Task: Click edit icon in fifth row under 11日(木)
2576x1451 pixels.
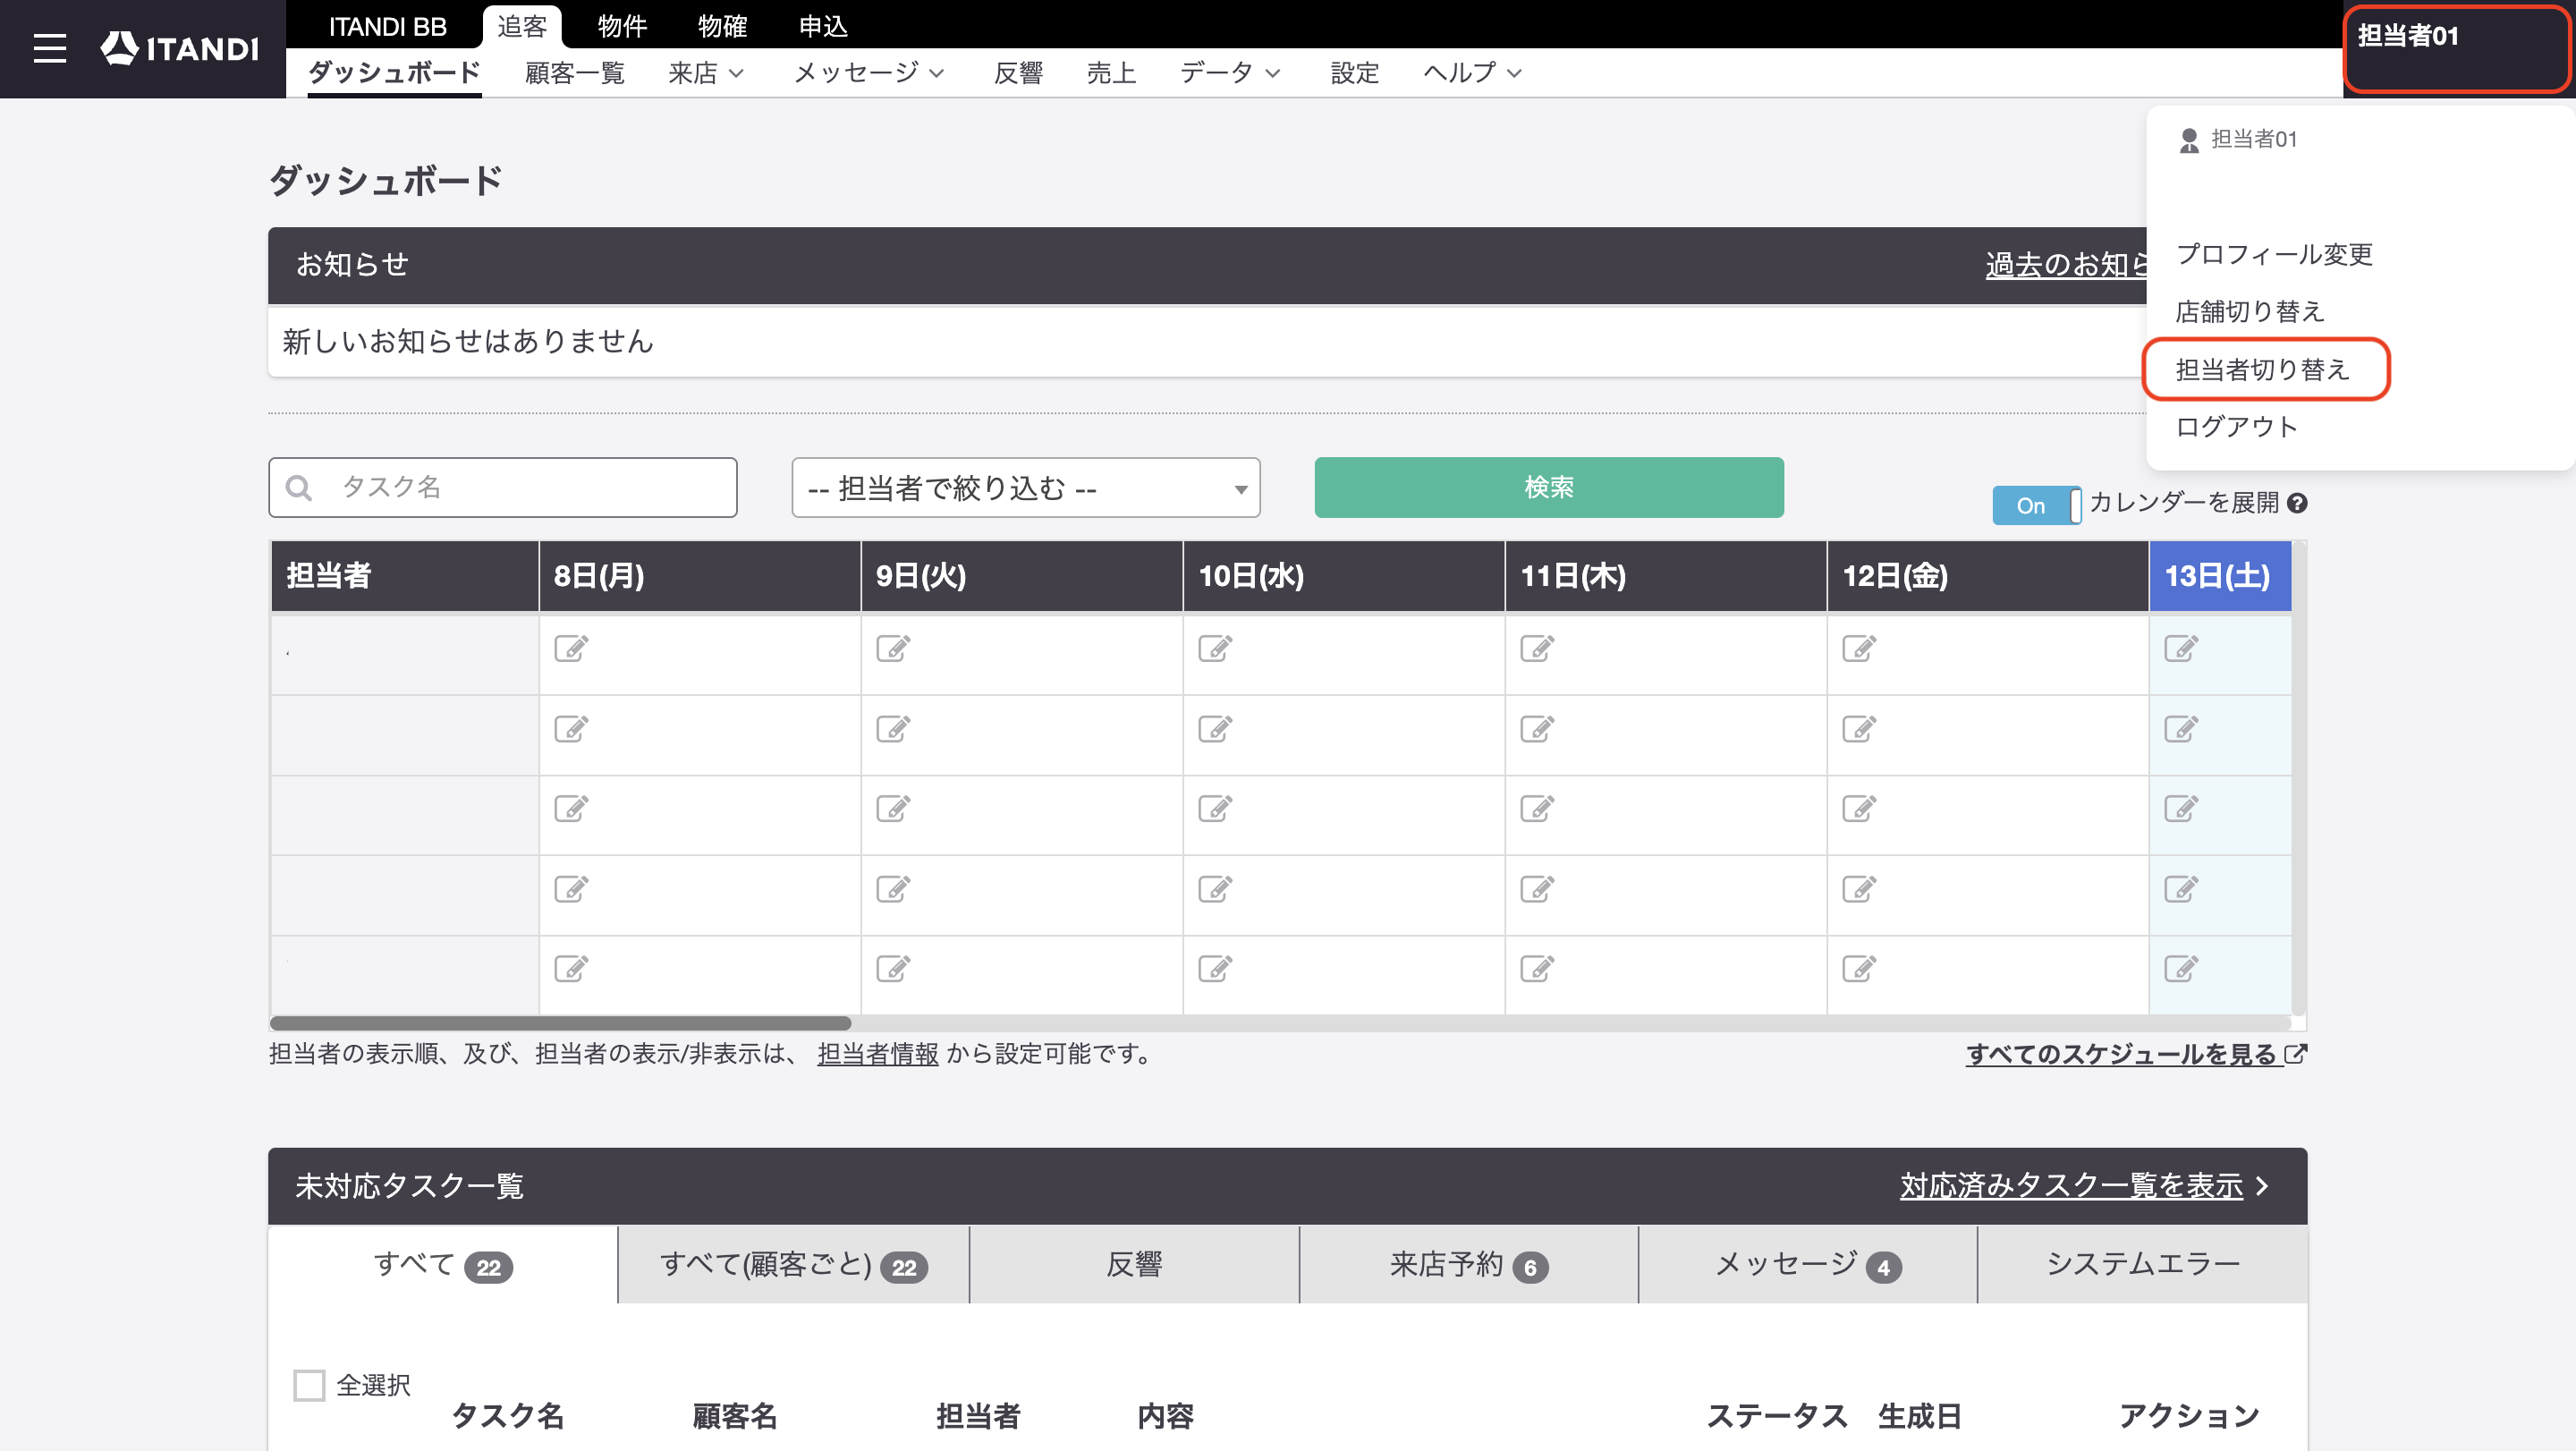Action: tap(1537, 968)
